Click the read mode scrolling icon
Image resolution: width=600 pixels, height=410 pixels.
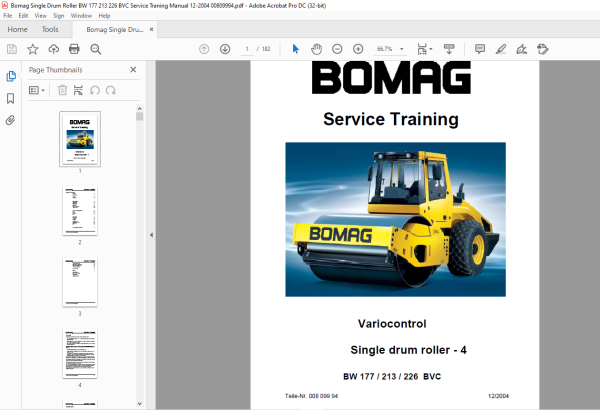[449, 49]
